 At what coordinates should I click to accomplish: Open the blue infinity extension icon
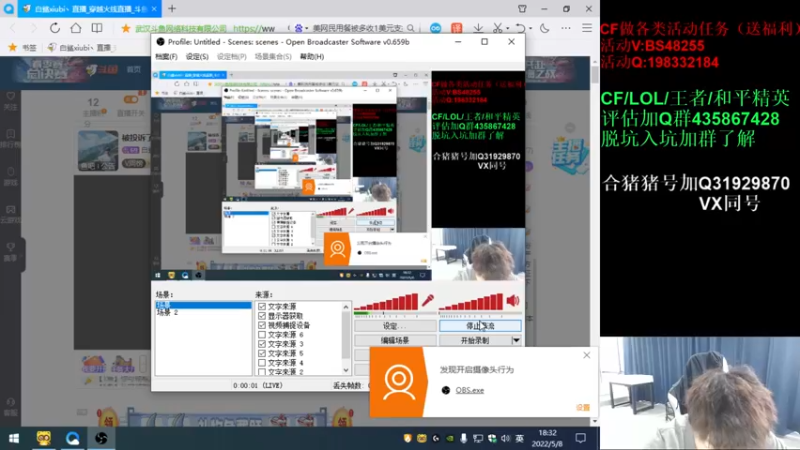click(x=435, y=28)
